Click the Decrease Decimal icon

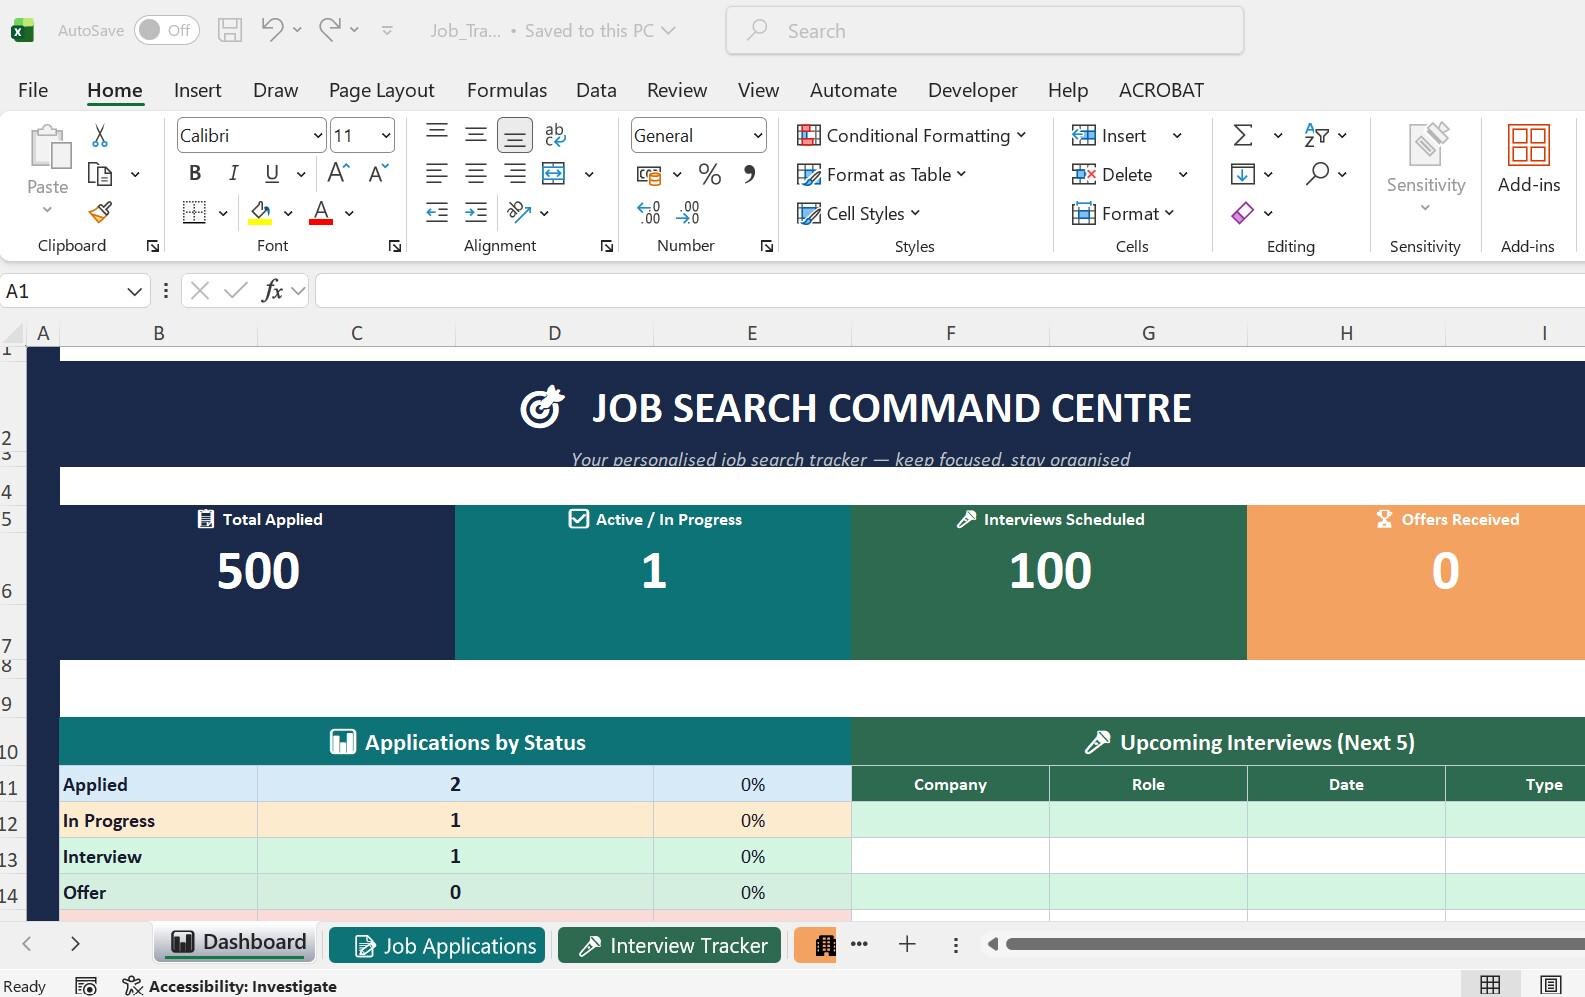tap(688, 212)
